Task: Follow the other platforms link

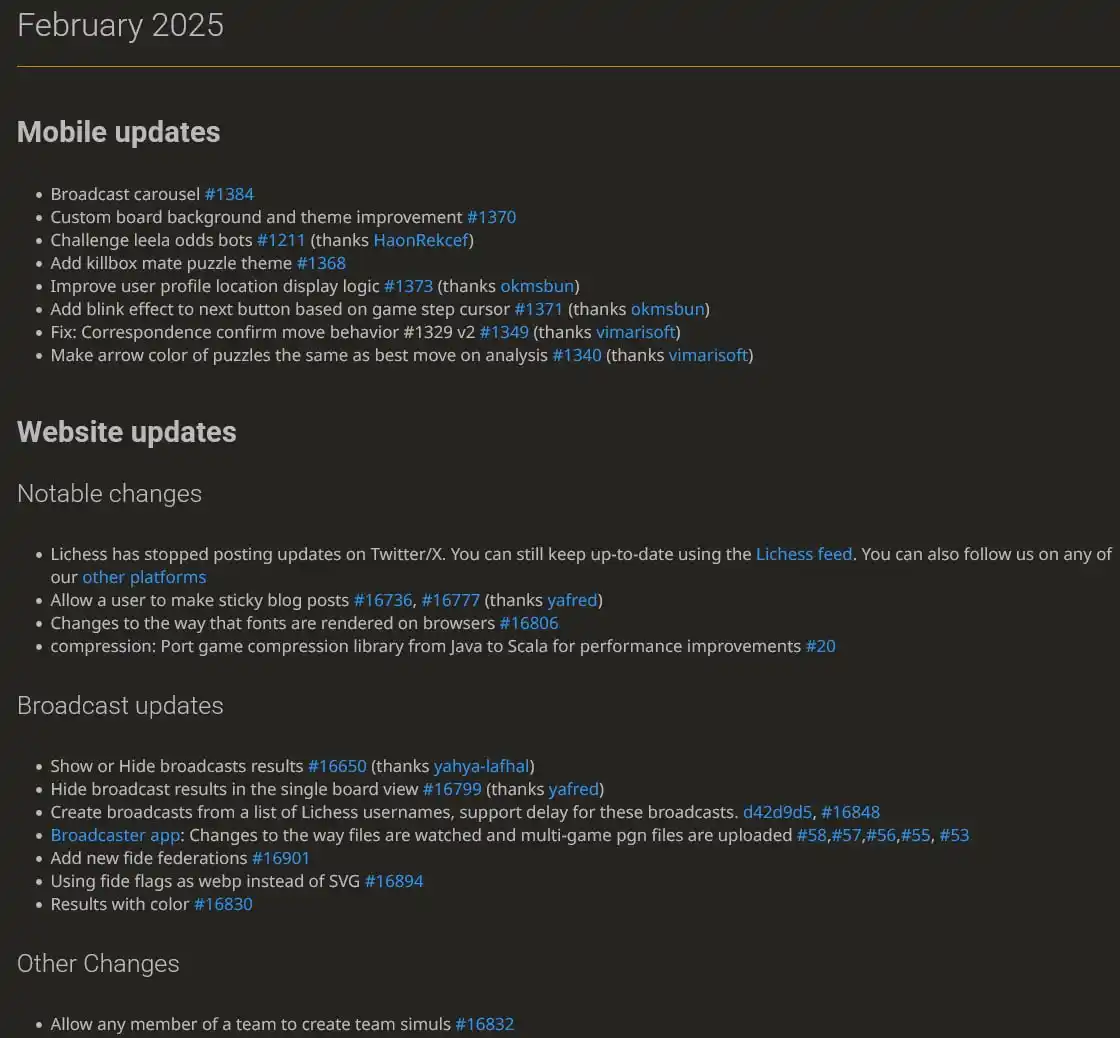Action: 144,577
